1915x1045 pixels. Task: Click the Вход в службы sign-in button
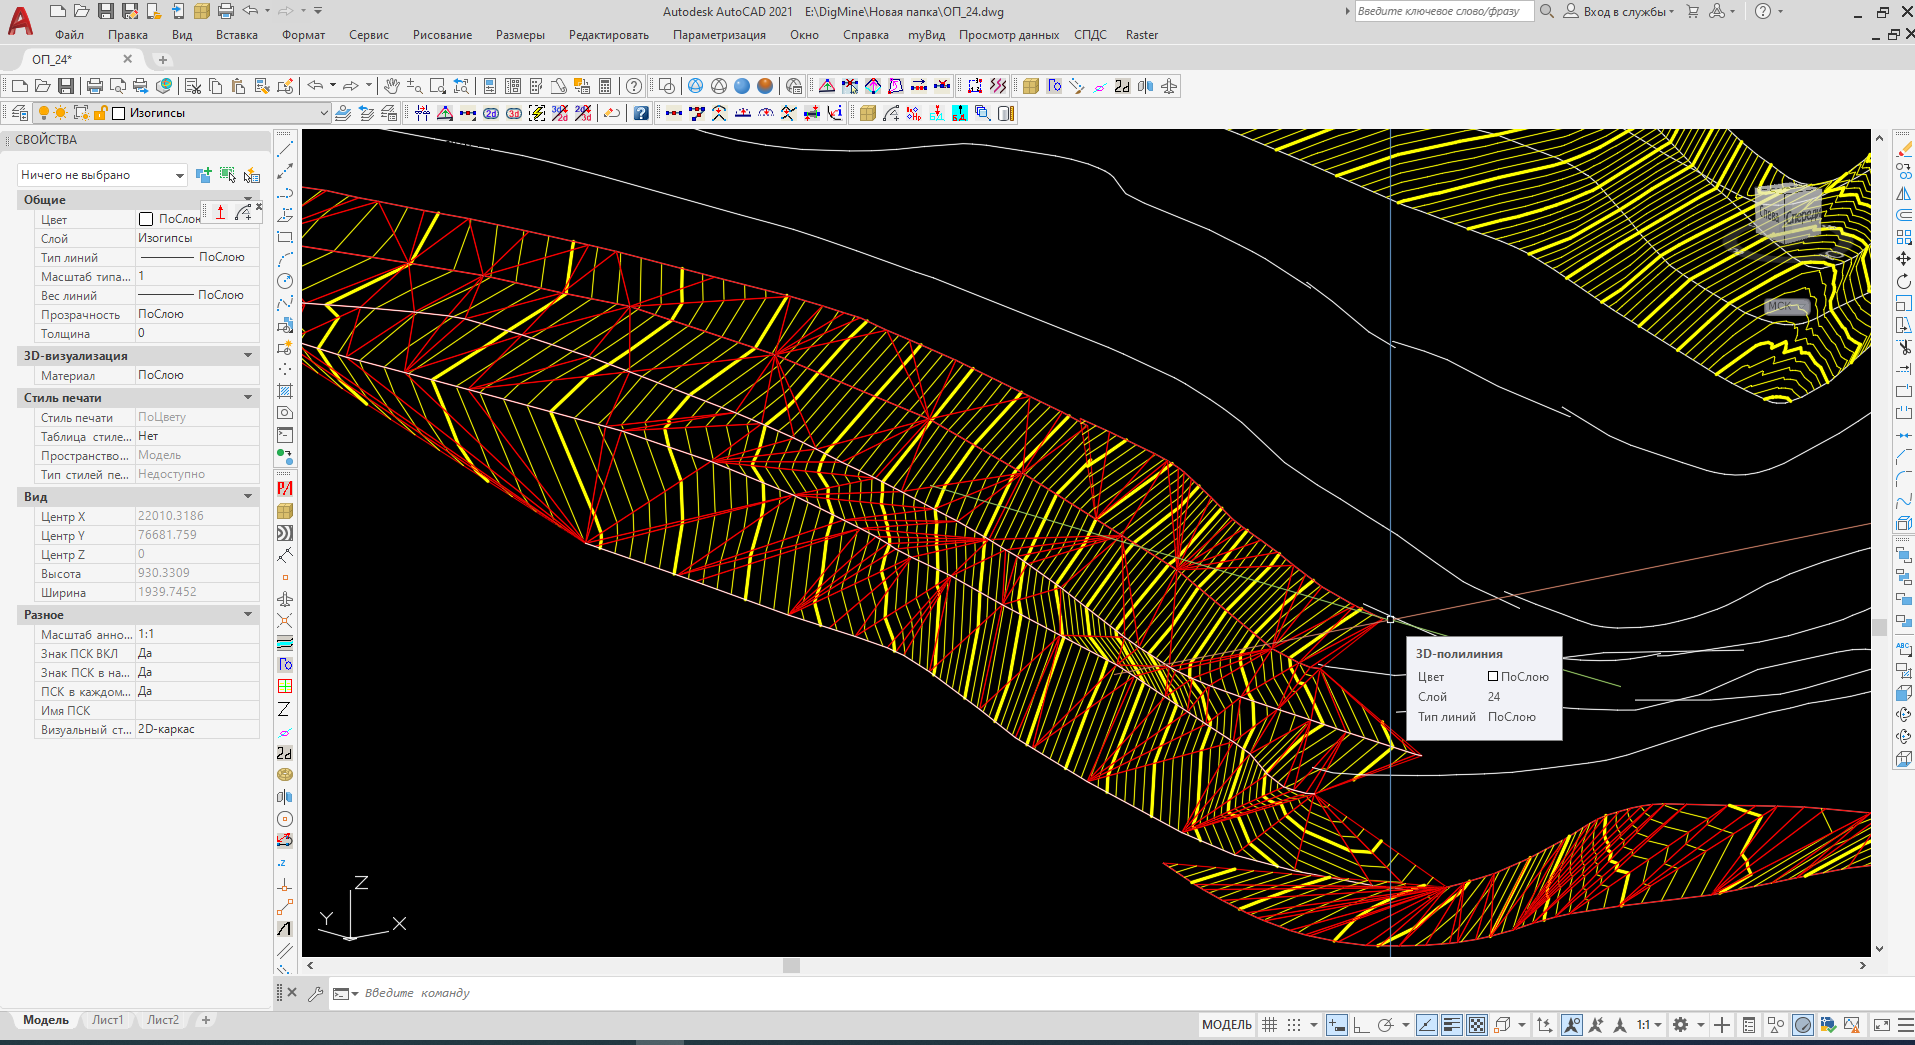1622,12
